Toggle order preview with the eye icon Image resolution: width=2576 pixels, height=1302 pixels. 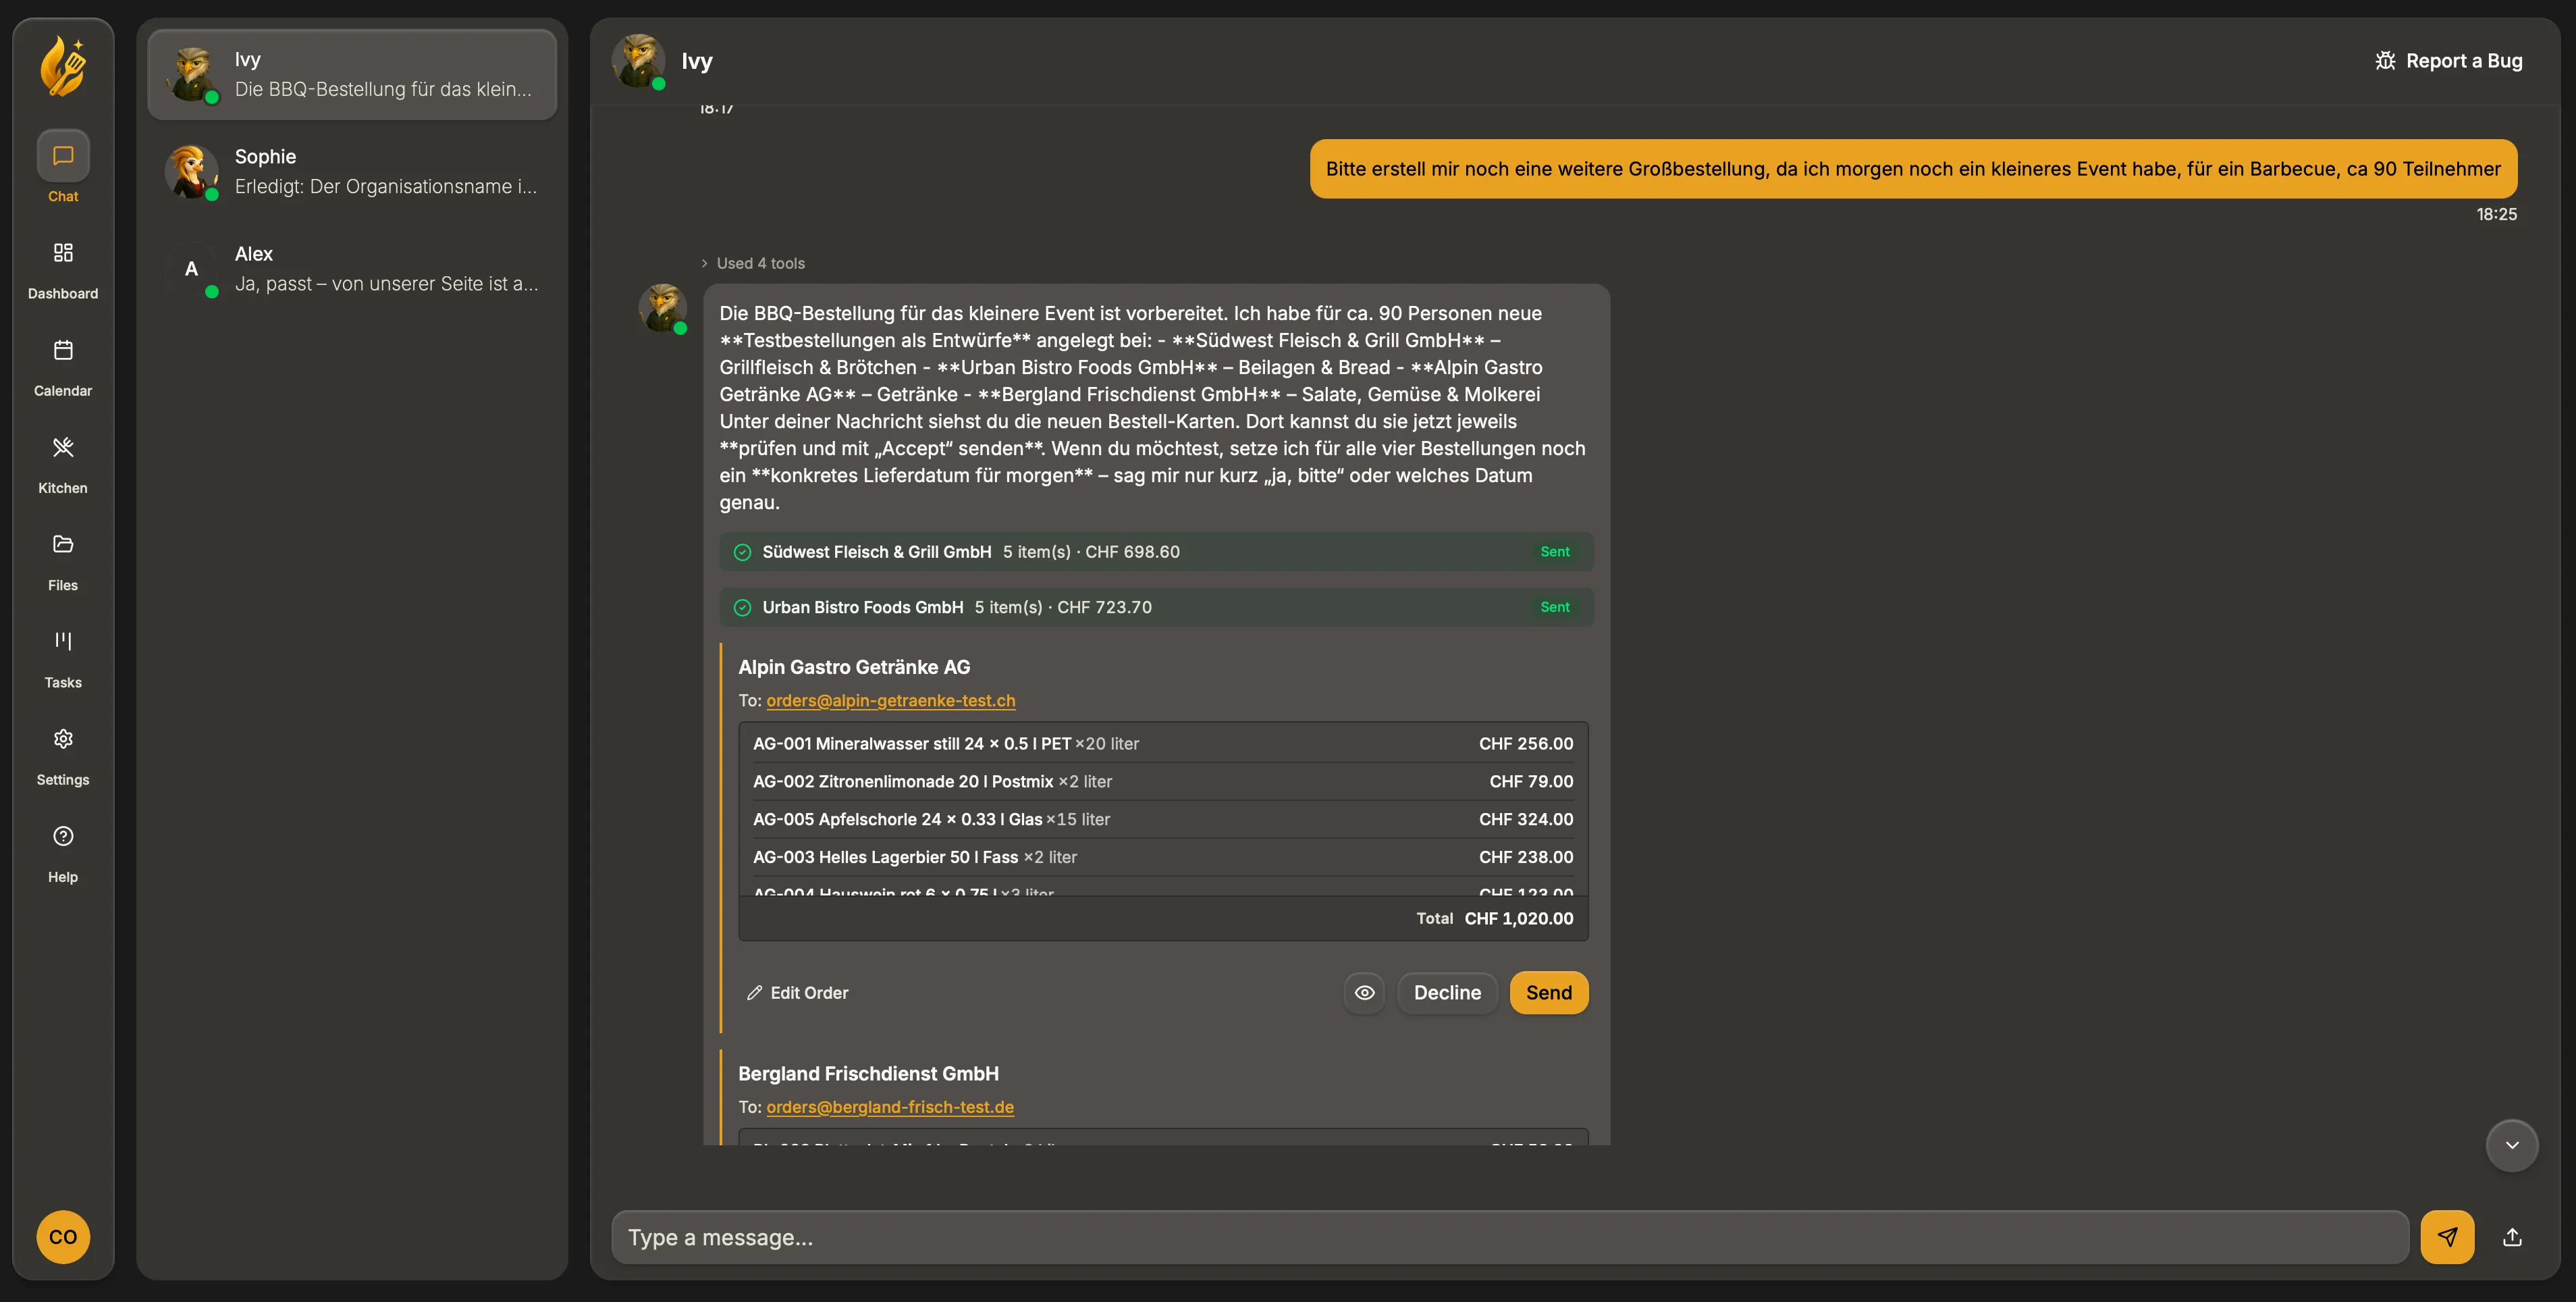[x=1364, y=993]
